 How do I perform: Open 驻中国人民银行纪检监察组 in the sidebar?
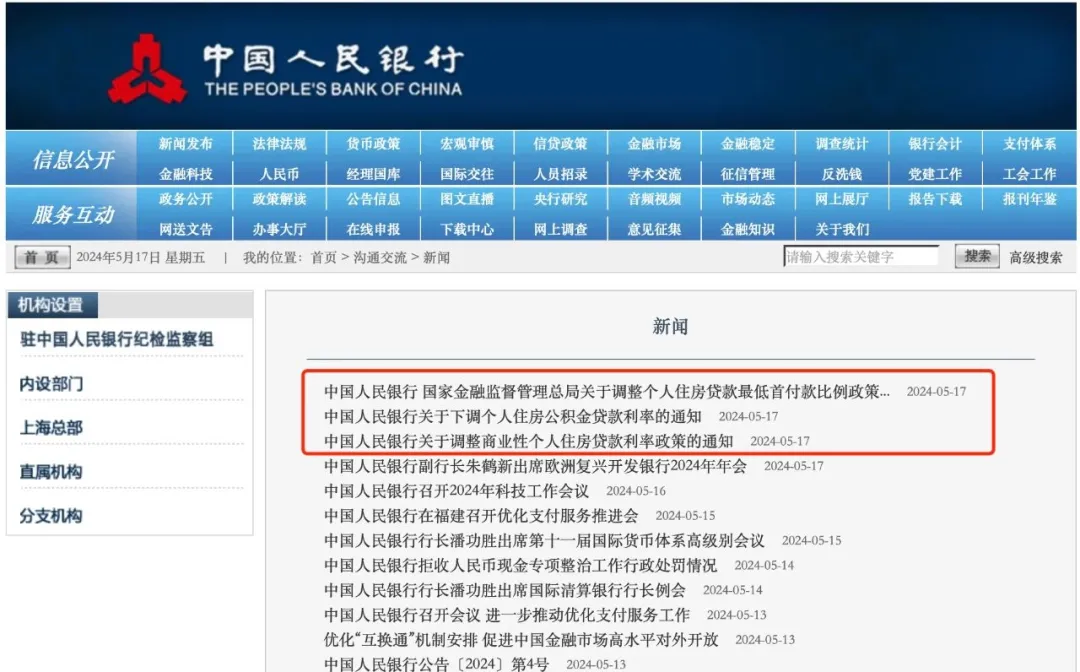(x=116, y=339)
